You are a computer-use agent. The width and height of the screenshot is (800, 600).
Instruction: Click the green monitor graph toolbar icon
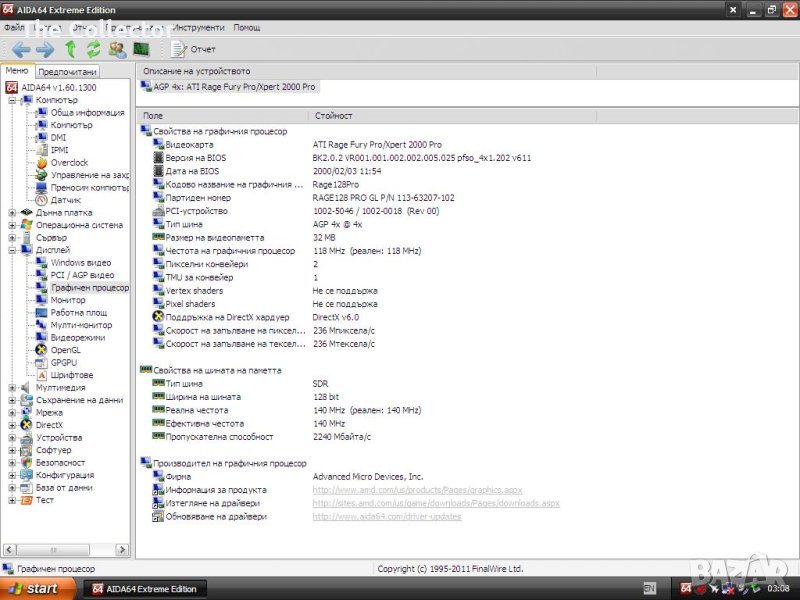(141, 49)
